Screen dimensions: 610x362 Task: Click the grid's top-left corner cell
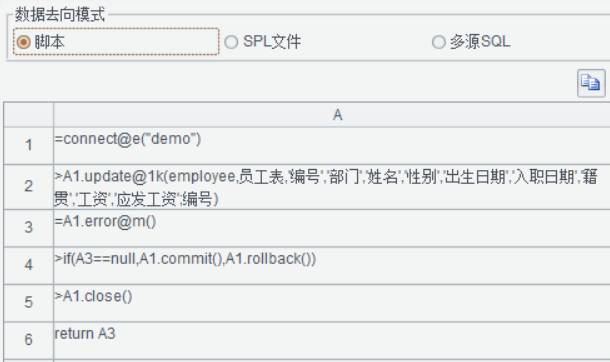pos(28,115)
